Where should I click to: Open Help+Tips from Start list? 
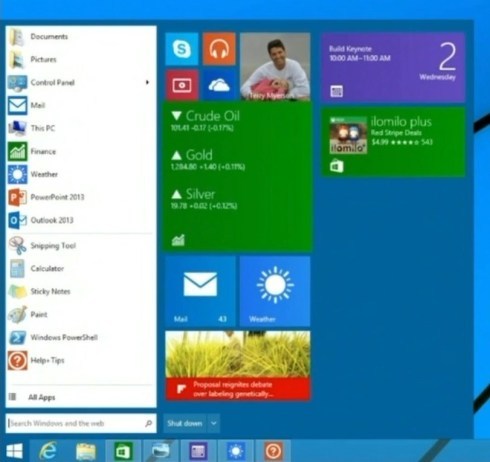pyautogui.click(x=80, y=360)
